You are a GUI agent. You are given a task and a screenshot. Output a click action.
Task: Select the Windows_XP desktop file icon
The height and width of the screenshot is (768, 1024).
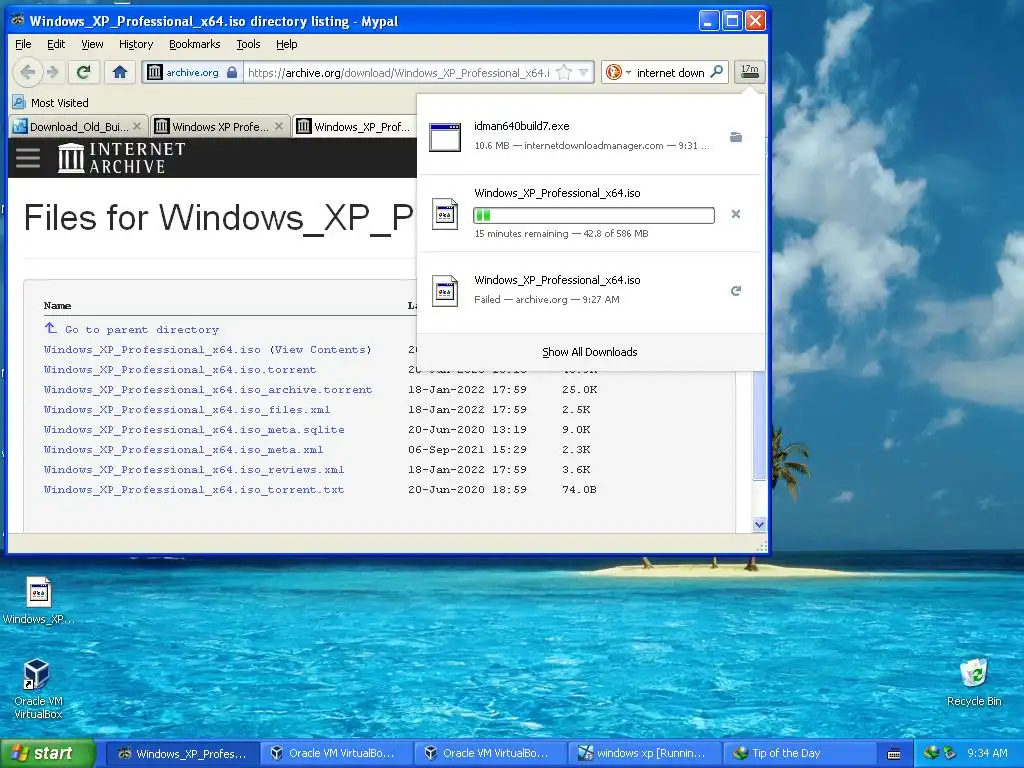tap(38, 601)
